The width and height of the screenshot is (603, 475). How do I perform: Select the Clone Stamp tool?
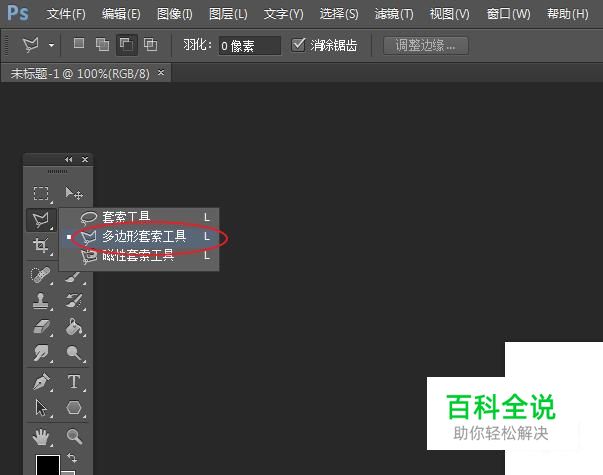tap(41, 301)
